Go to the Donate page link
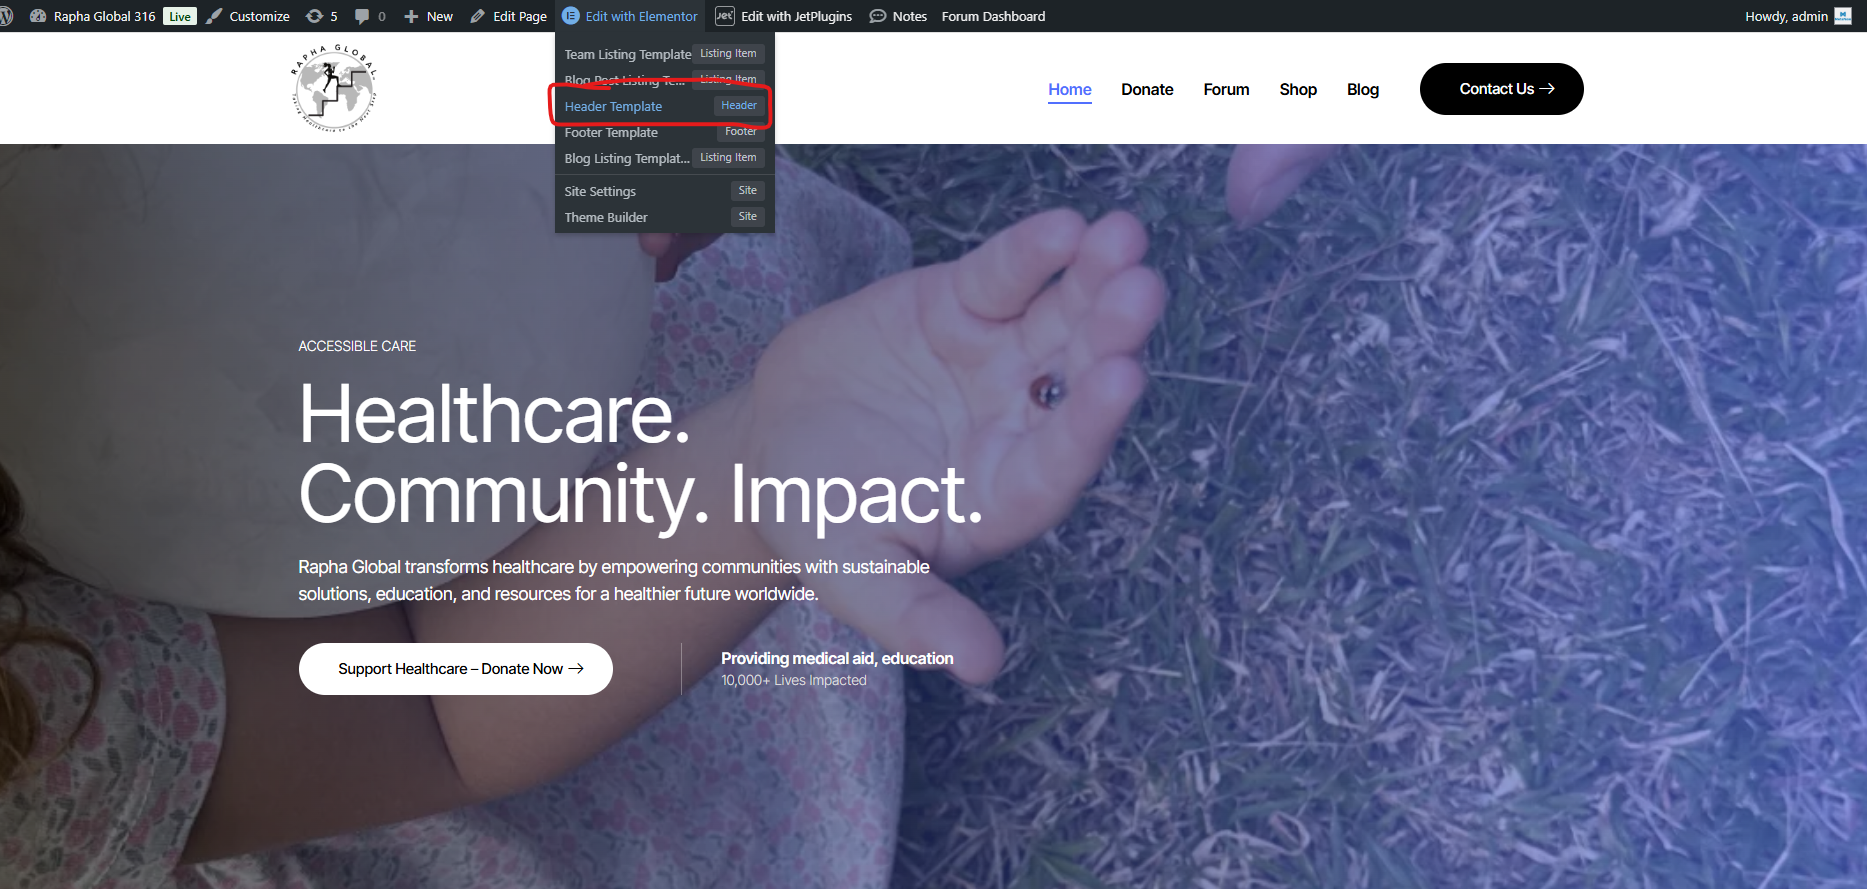The width and height of the screenshot is (1867, 889). [1147, 89]
